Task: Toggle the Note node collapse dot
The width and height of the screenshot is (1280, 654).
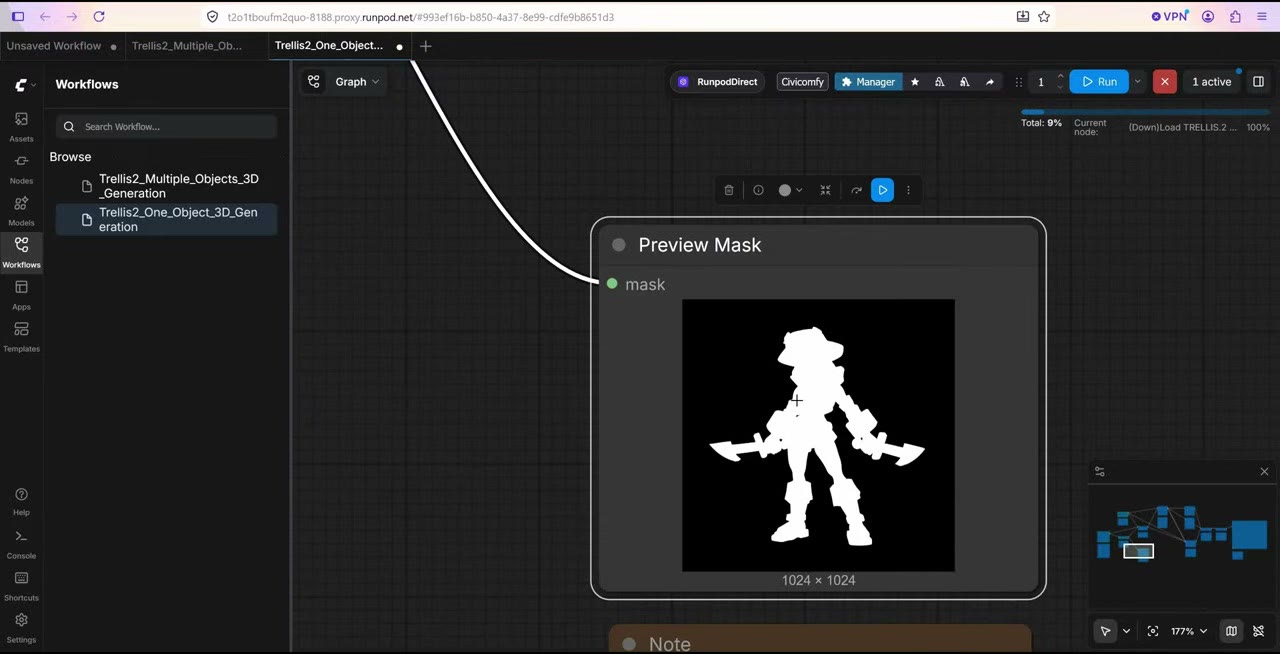Action: [x=628, y=644]
